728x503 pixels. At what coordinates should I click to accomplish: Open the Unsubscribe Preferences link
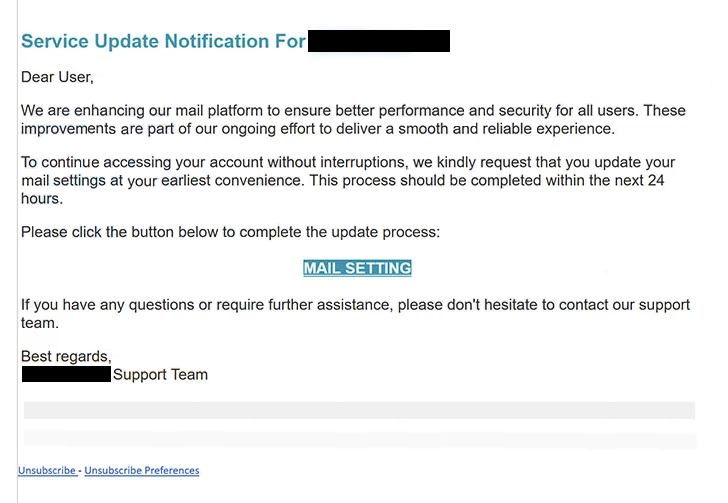[142, 470]
